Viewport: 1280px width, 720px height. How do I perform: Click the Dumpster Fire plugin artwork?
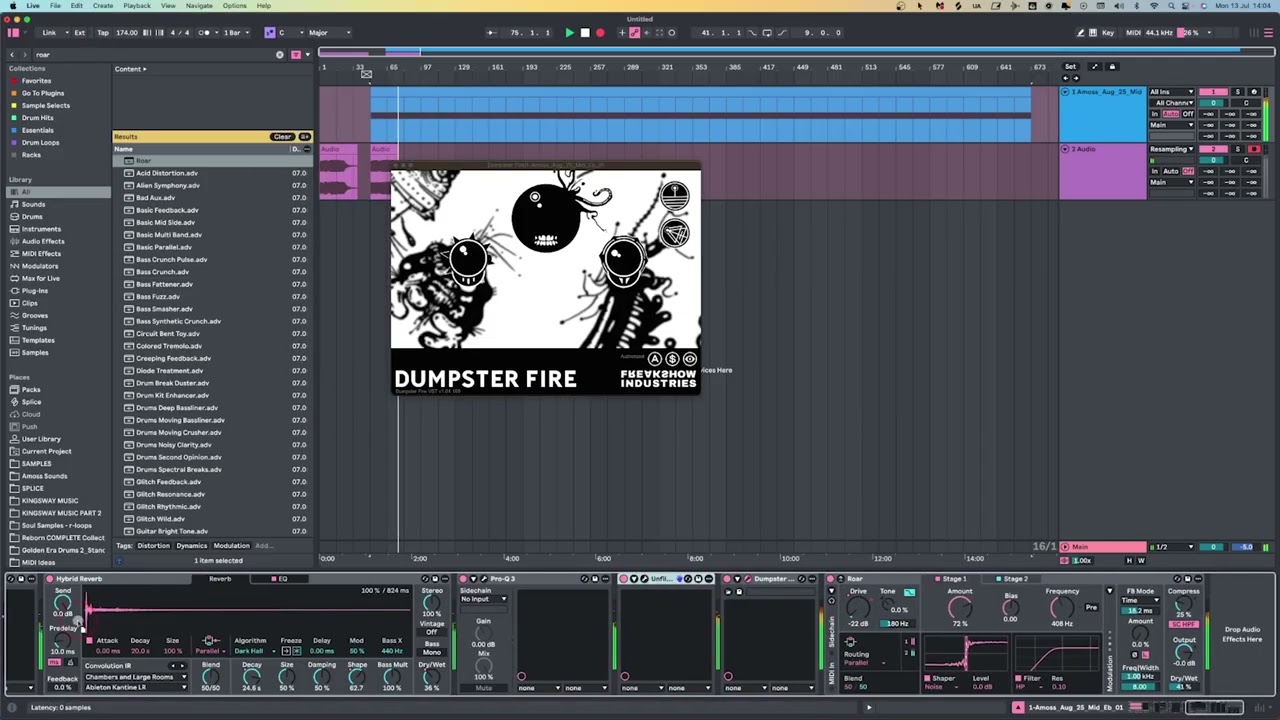click(546, 259)
